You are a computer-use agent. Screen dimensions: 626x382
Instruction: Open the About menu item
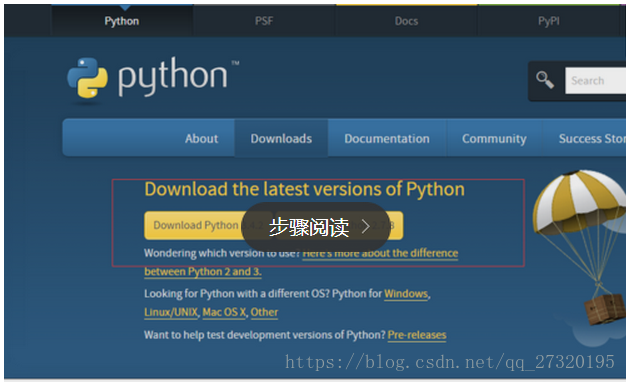tap(201, 139)
